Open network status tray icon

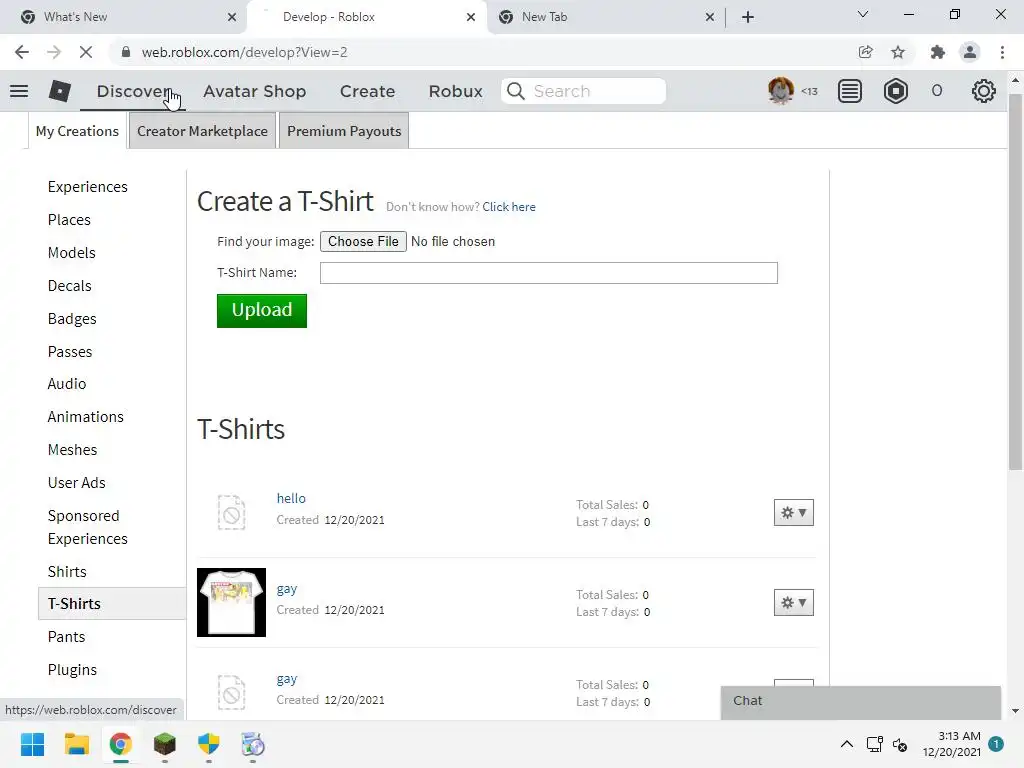coord(874,744)
